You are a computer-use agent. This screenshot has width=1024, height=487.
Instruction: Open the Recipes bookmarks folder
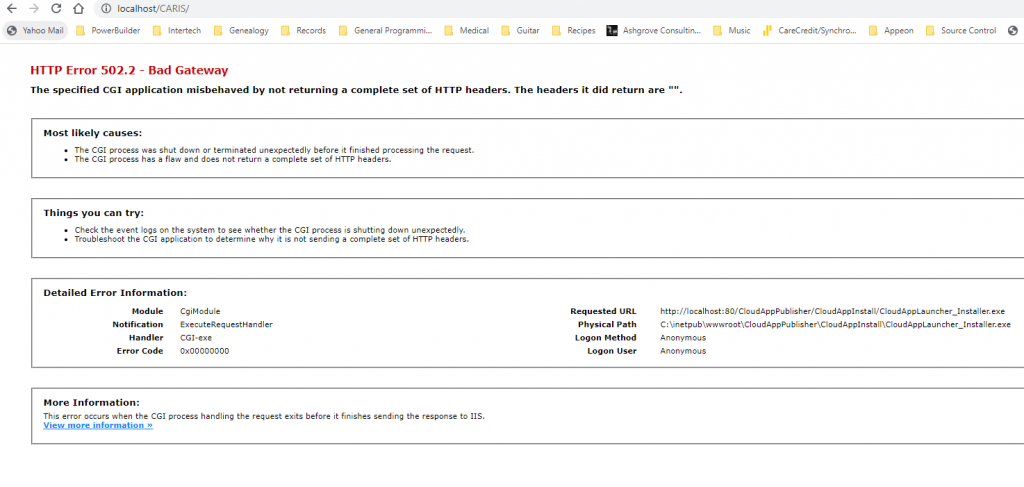(x=573, y=30)
